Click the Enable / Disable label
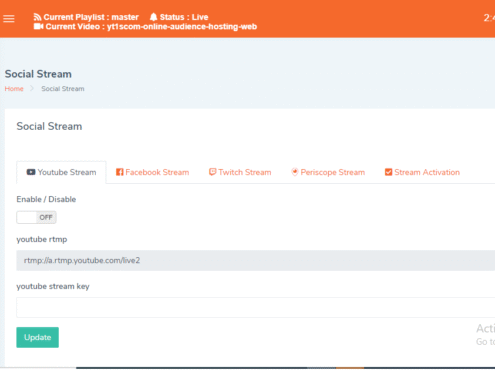The height and width of the screenshot is (370, 495). [46, 199]
